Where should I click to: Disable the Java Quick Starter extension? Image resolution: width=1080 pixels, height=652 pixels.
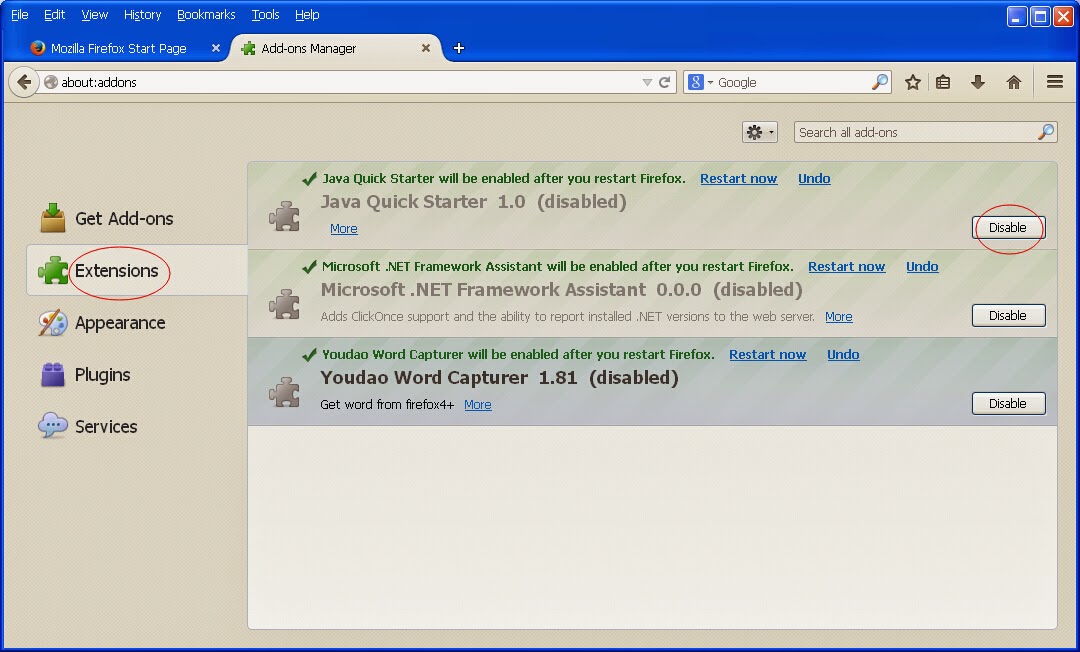tap(1008, 227)
